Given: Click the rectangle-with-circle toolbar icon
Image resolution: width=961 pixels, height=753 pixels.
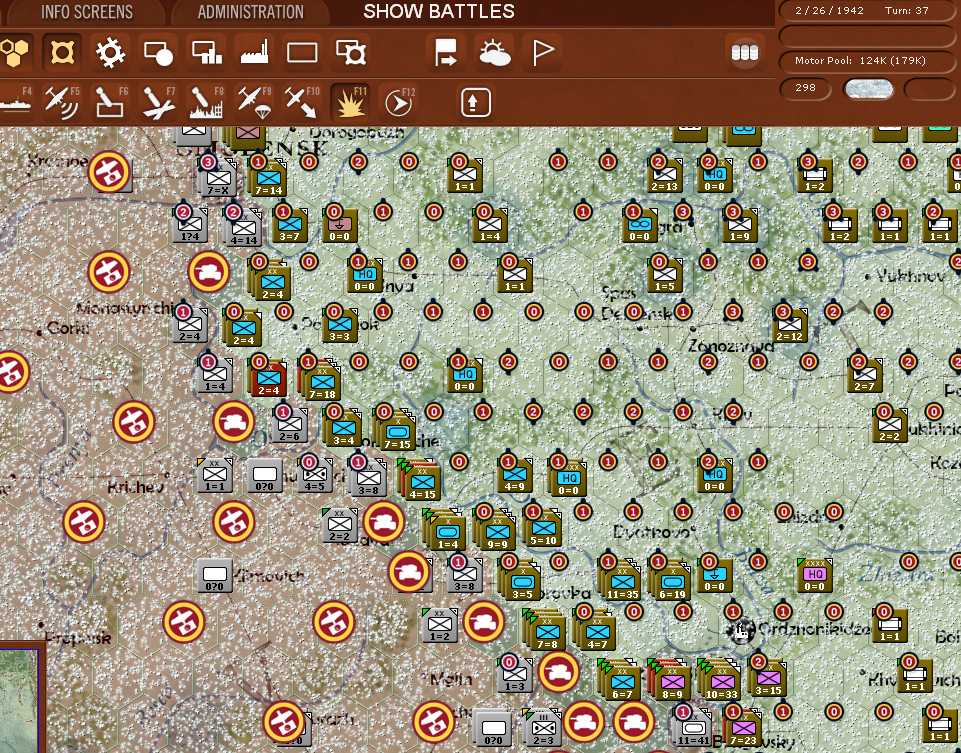Looking at the screenshot, I should tap(158, 53).
